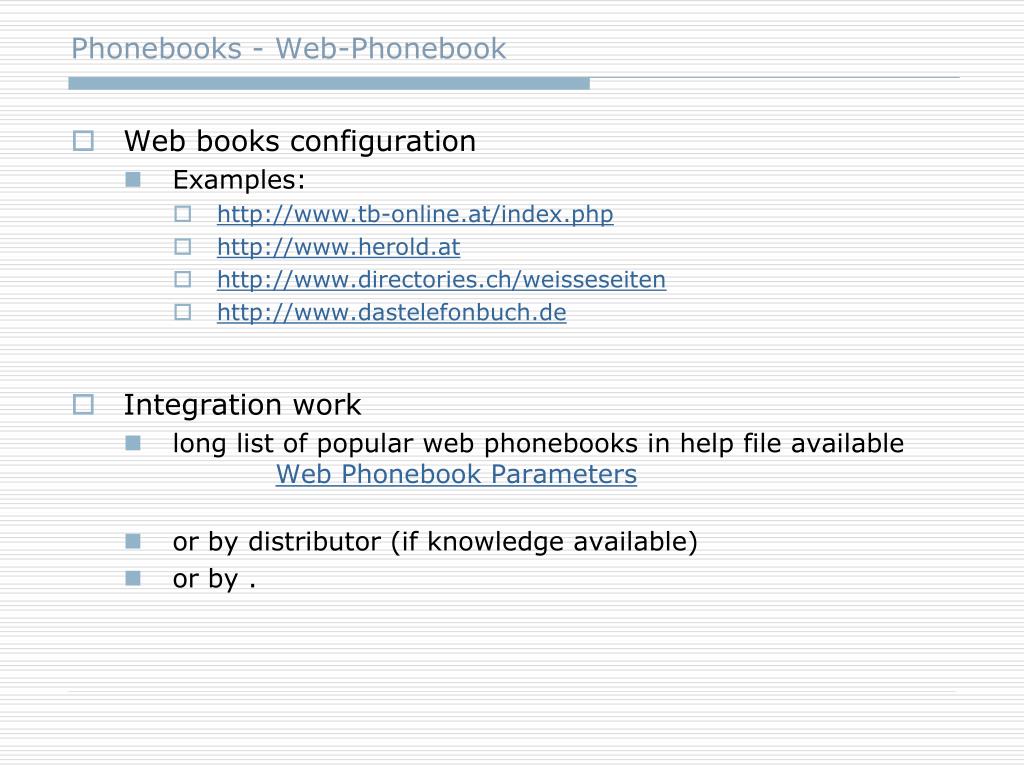Image resolution: width=1024 pixels, height=768 pixels.
Task: Open the www.herold.at link
Action: coord(338,247)
